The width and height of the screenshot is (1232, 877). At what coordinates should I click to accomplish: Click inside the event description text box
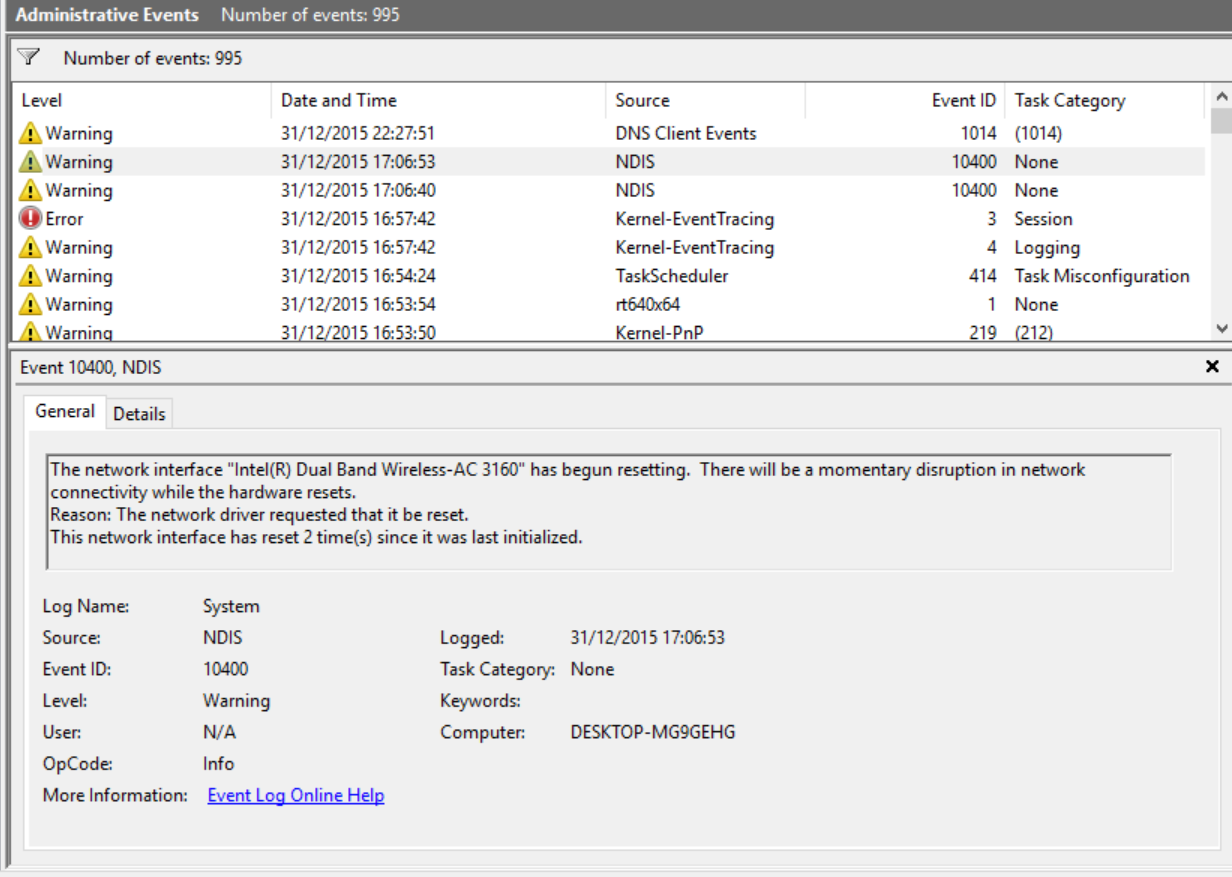609,512
